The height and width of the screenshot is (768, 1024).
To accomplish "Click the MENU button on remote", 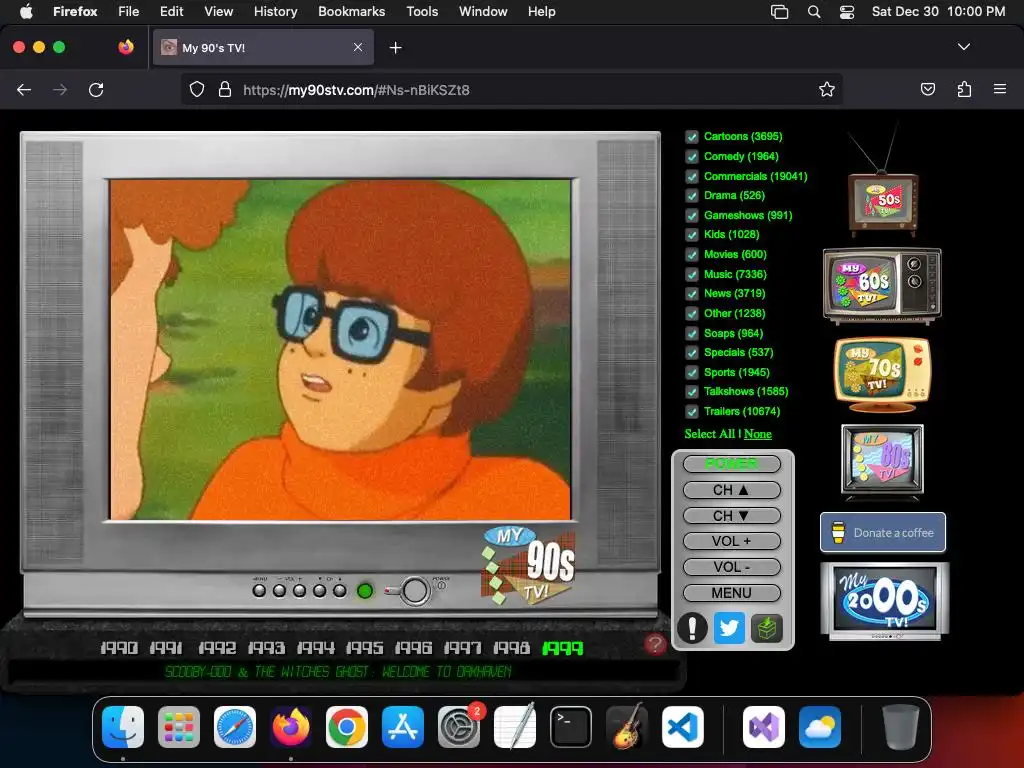I will (x=731, y=593).
